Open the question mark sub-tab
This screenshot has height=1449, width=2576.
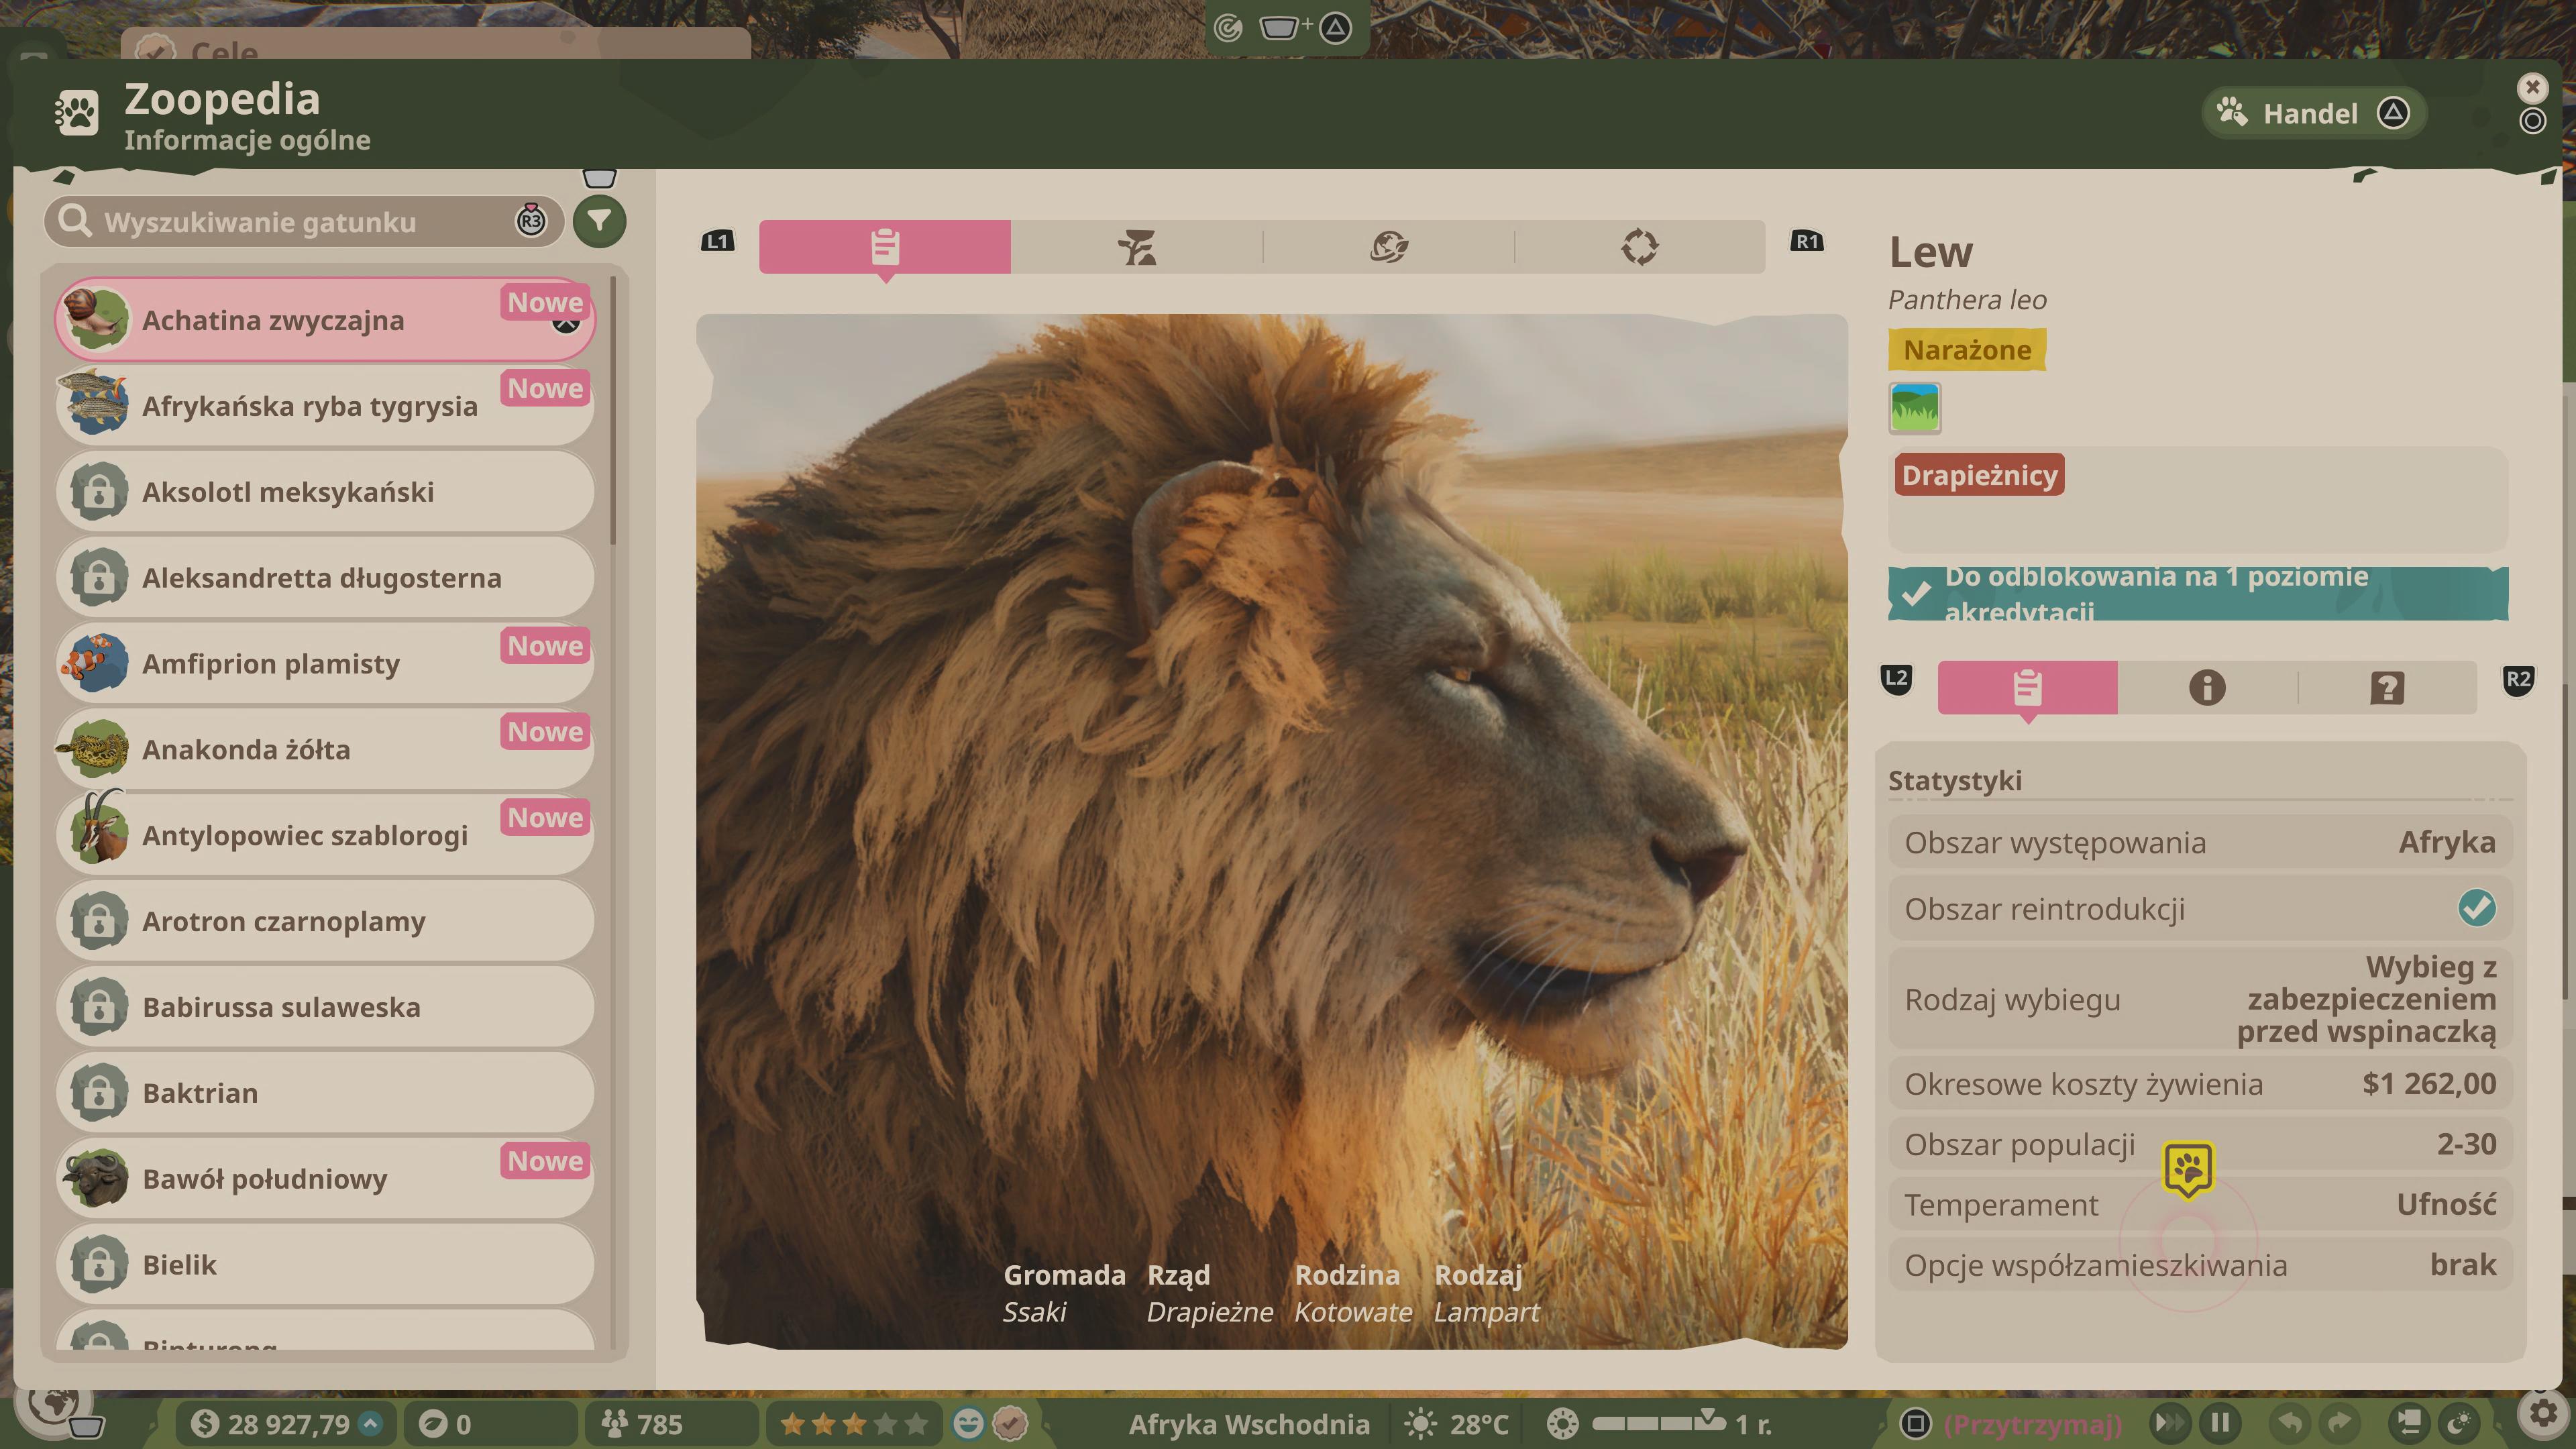coord(2387,687)
